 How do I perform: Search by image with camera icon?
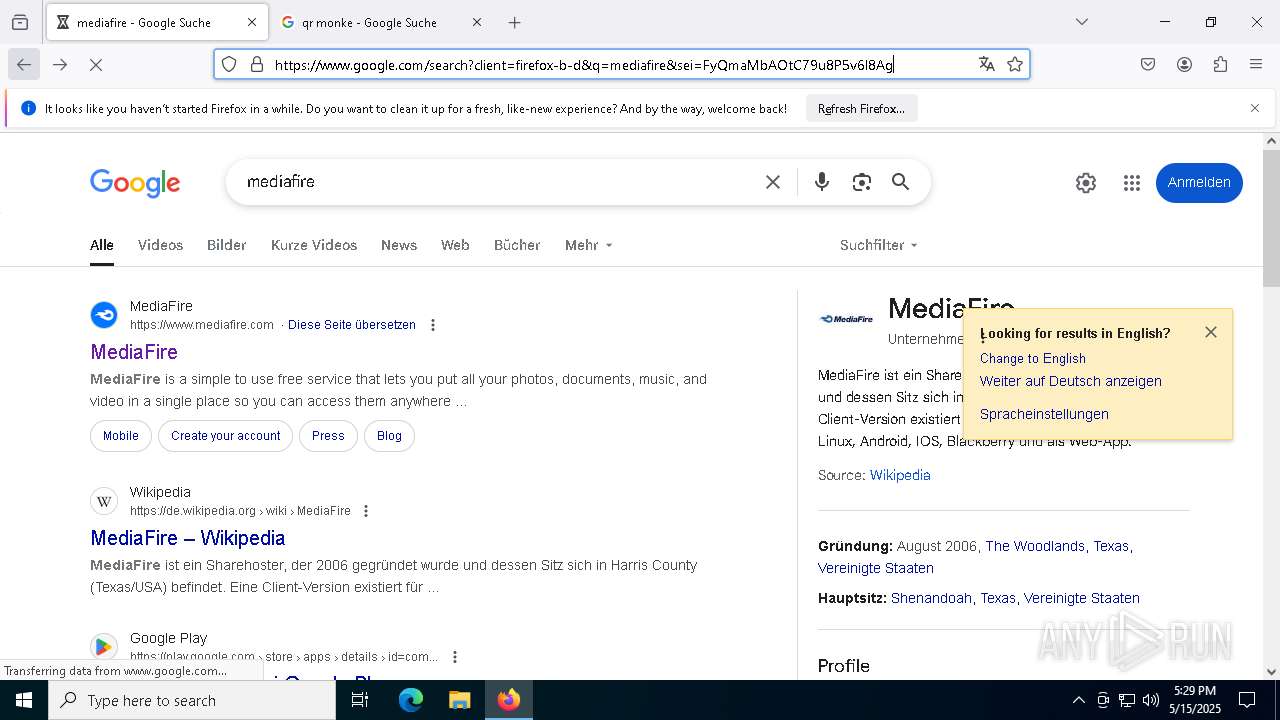tap(862, 182)
